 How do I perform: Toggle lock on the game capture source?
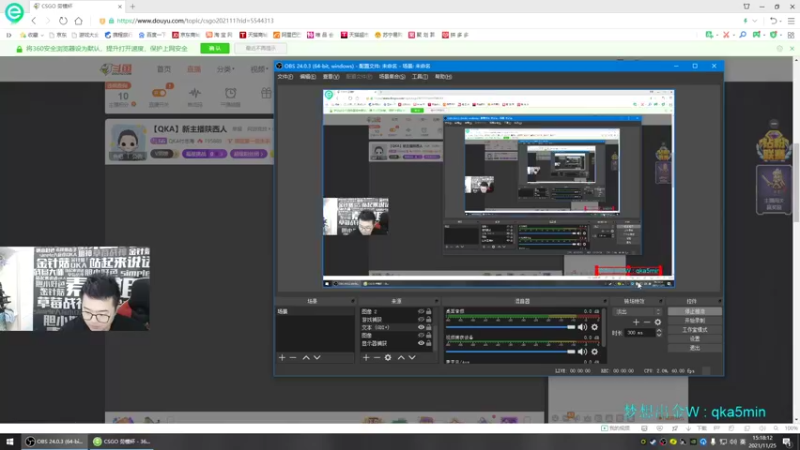(x=429, y=319)
